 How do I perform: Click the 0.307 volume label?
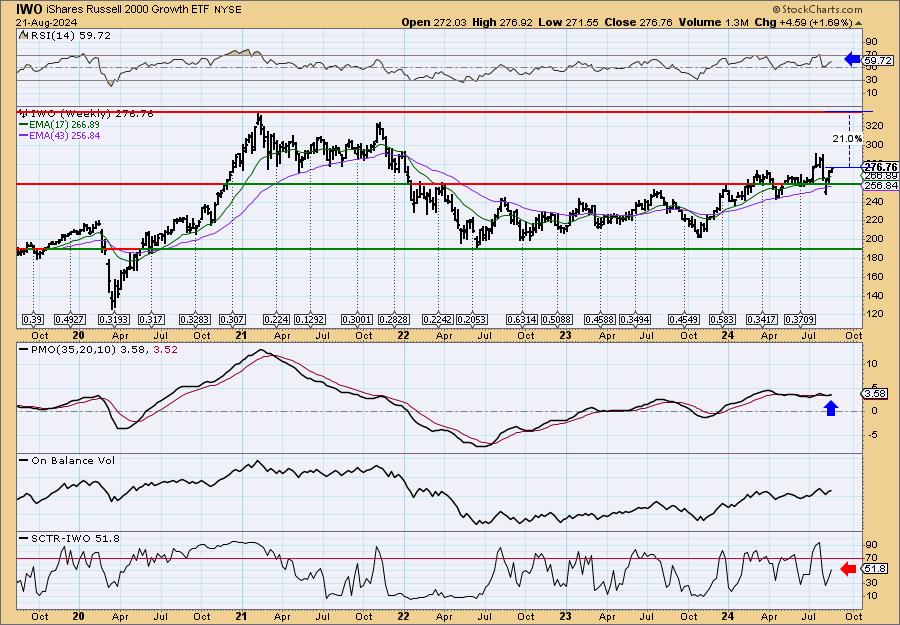coord(232,319)
